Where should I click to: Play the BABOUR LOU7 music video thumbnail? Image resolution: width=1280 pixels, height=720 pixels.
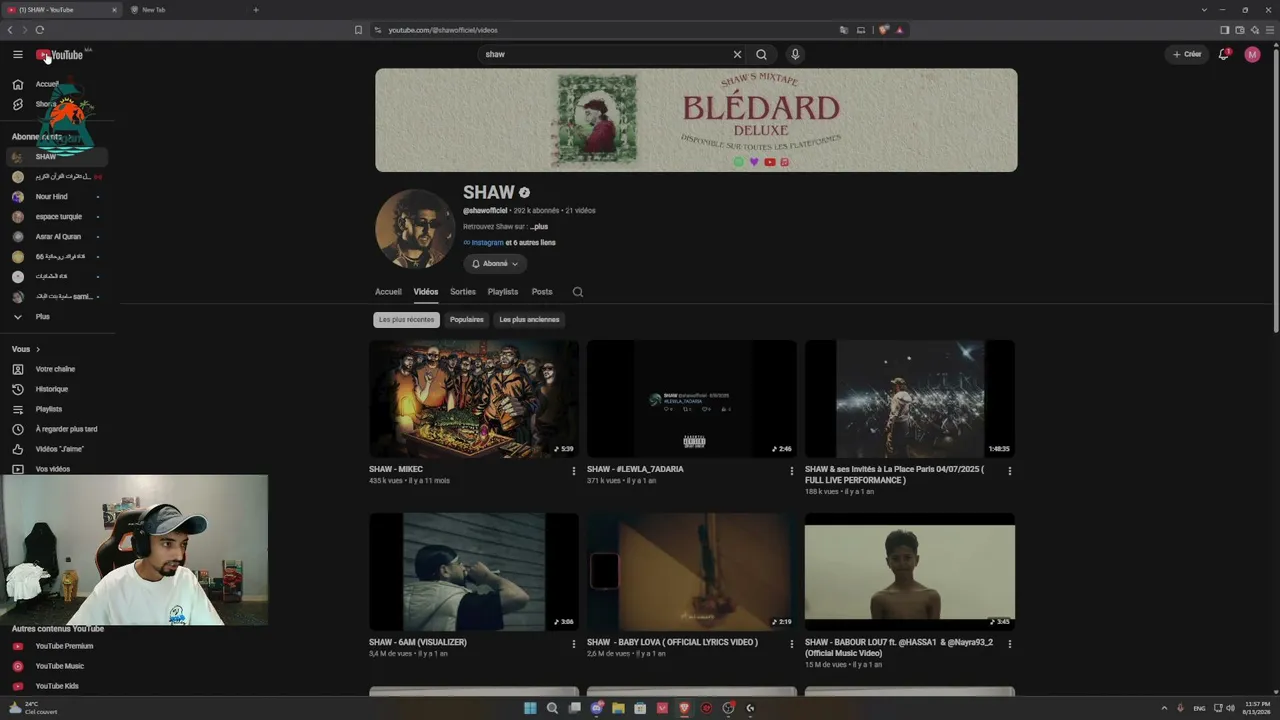coord(910,572)
